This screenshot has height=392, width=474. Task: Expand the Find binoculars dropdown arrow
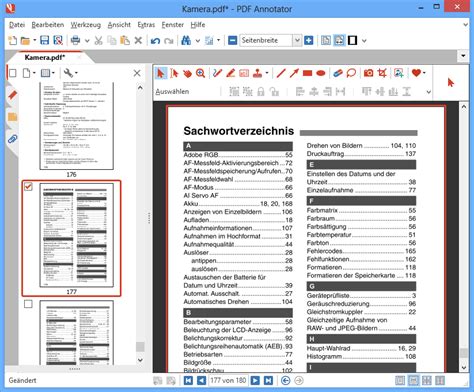point(197,41)
